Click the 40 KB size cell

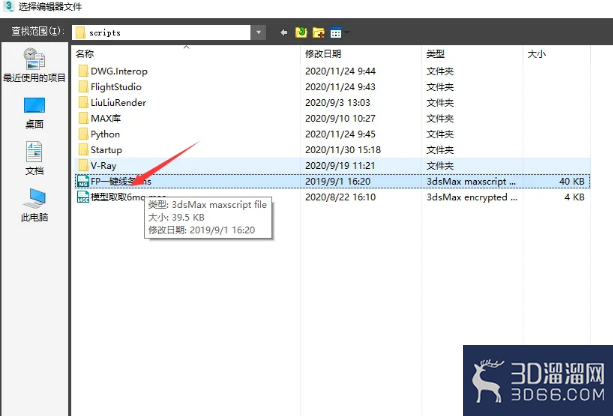572,181
